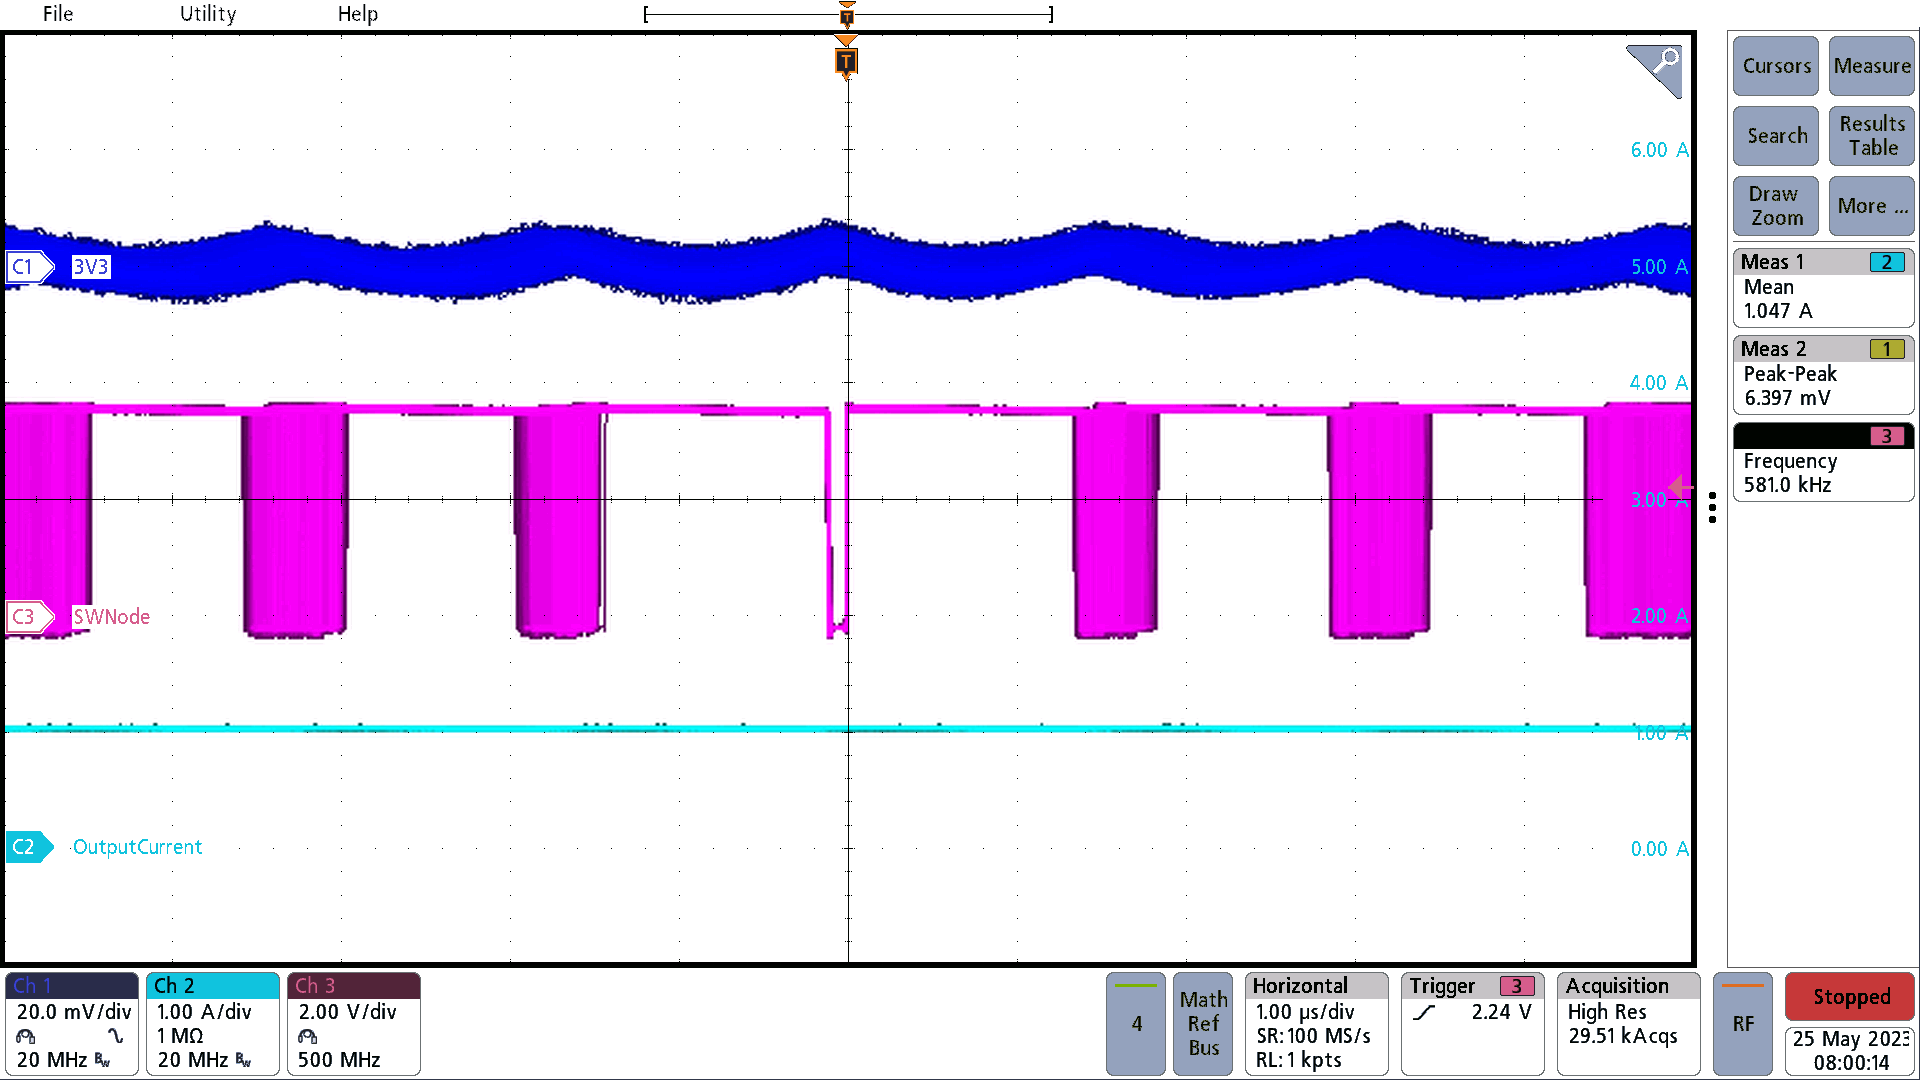
Task: Open the Results Table
Action: 1871,136
